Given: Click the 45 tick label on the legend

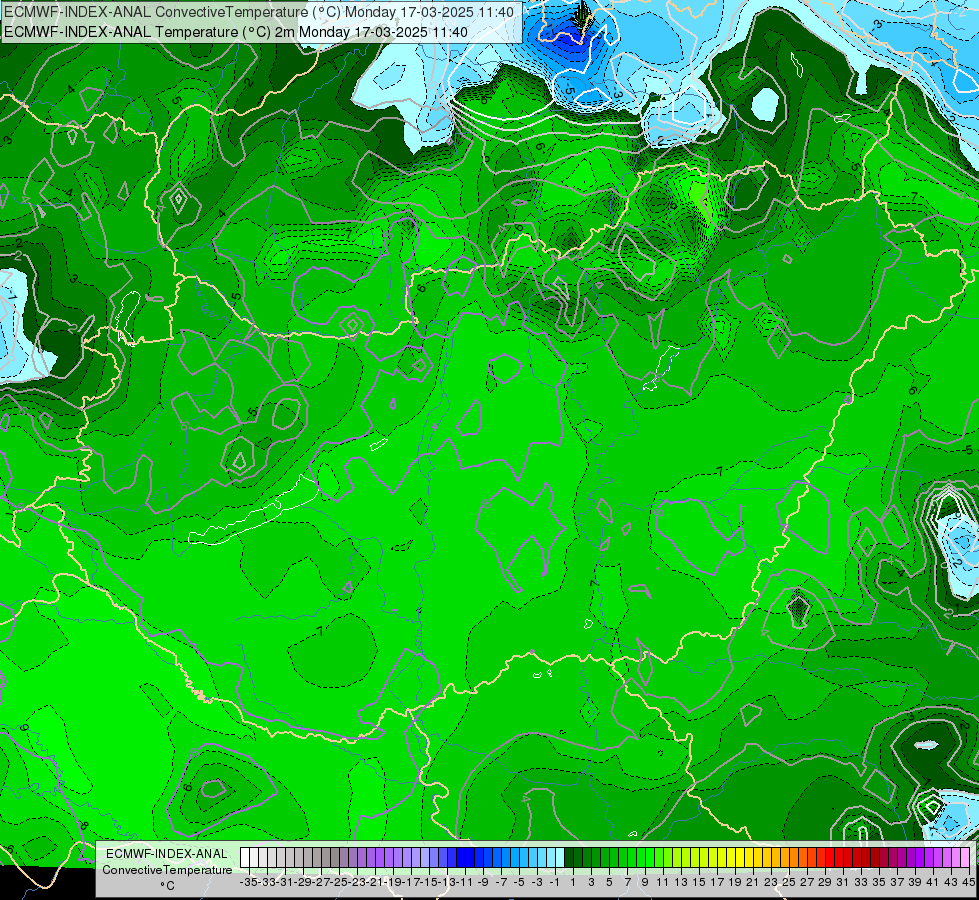Looking at the screenshot, I should (968, 883).
